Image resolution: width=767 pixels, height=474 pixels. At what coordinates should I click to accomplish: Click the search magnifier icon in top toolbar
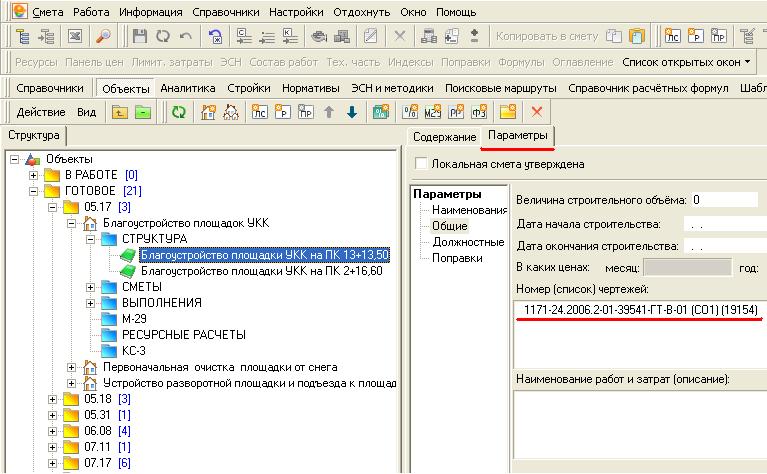(103, 36)
